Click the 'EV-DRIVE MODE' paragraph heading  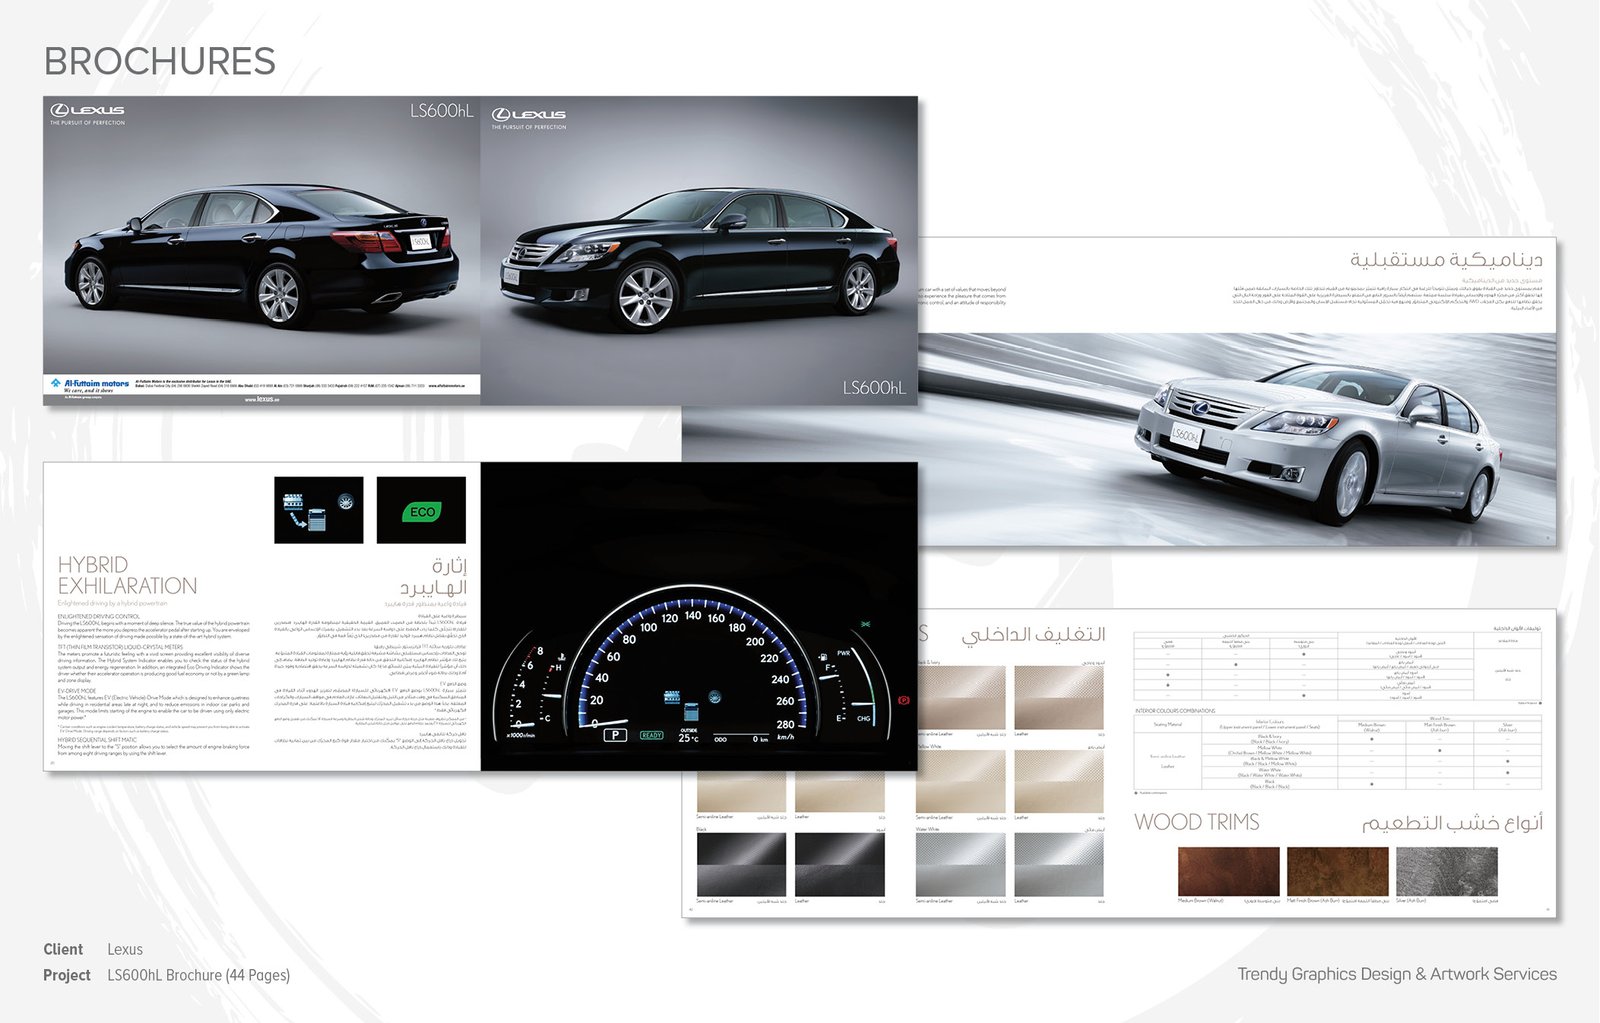[x=77, y=691]
